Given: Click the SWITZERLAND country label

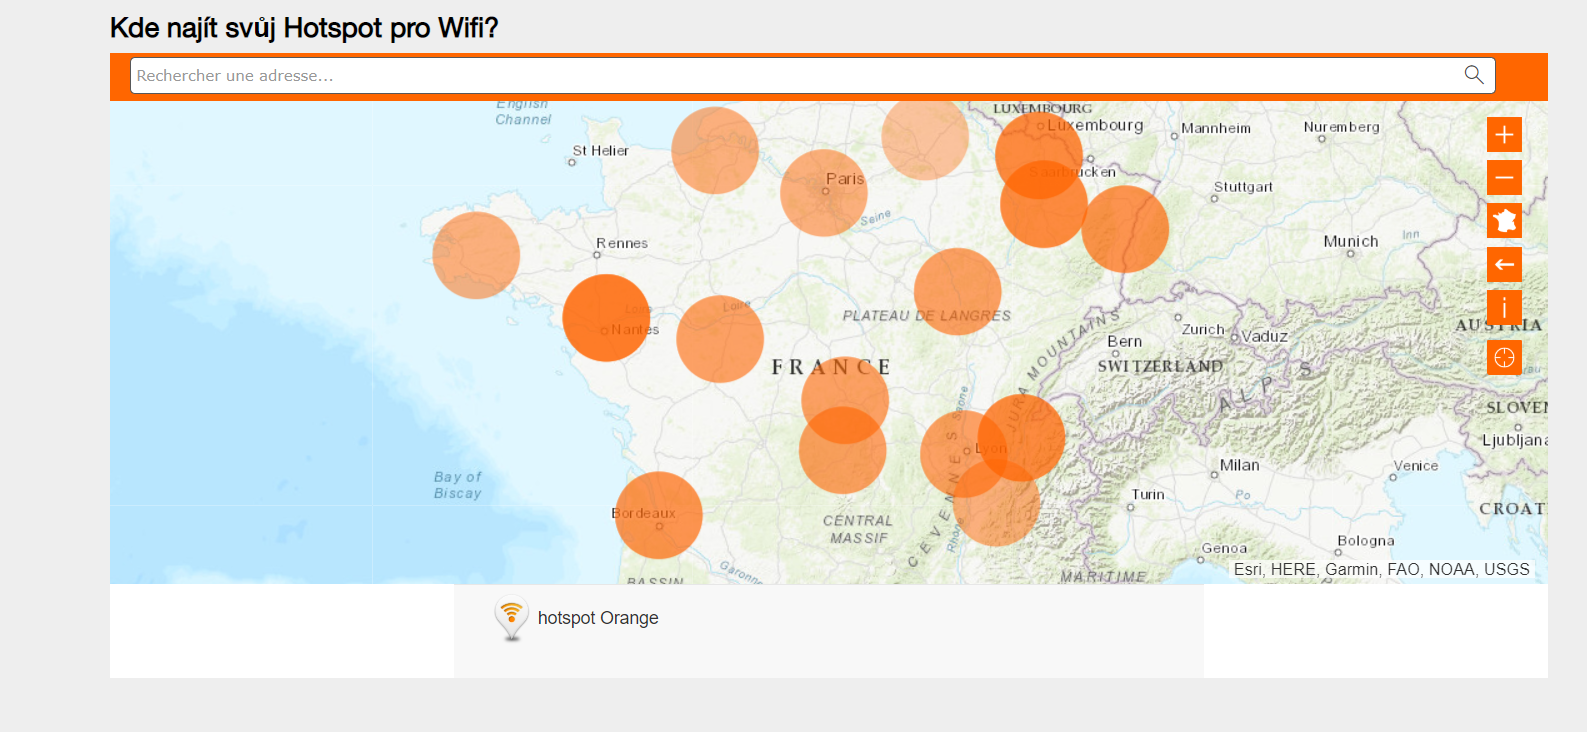Looking at the screenshot, I should click(1160, 366).
